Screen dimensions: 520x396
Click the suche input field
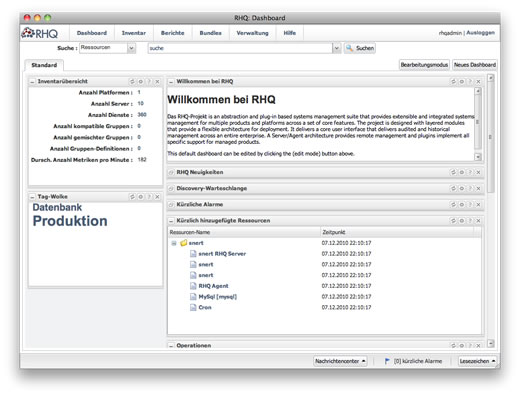[240, 48]
